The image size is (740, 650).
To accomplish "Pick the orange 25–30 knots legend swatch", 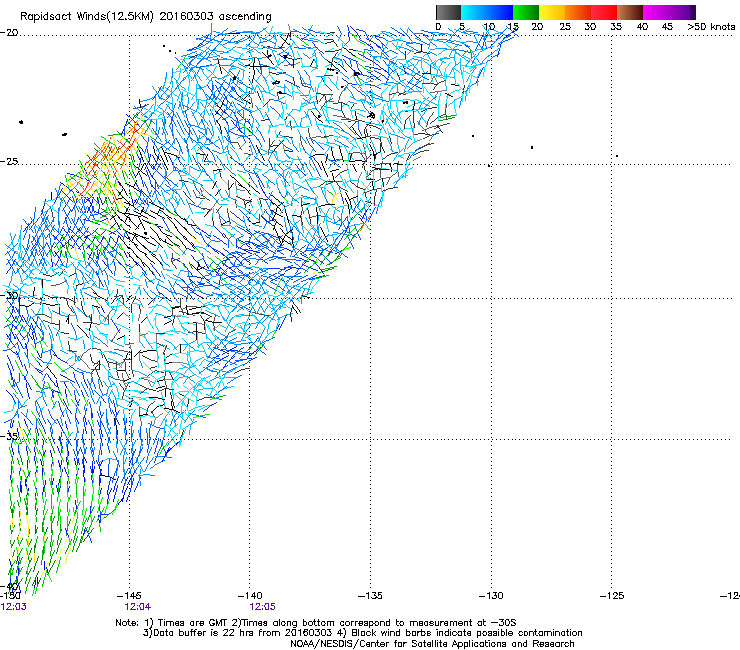I will pos(578,12).
